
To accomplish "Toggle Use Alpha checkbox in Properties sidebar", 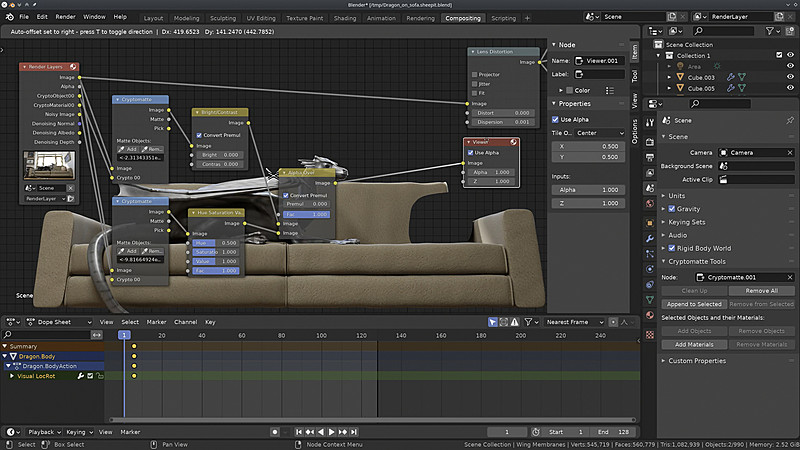I will coord(555,119).
